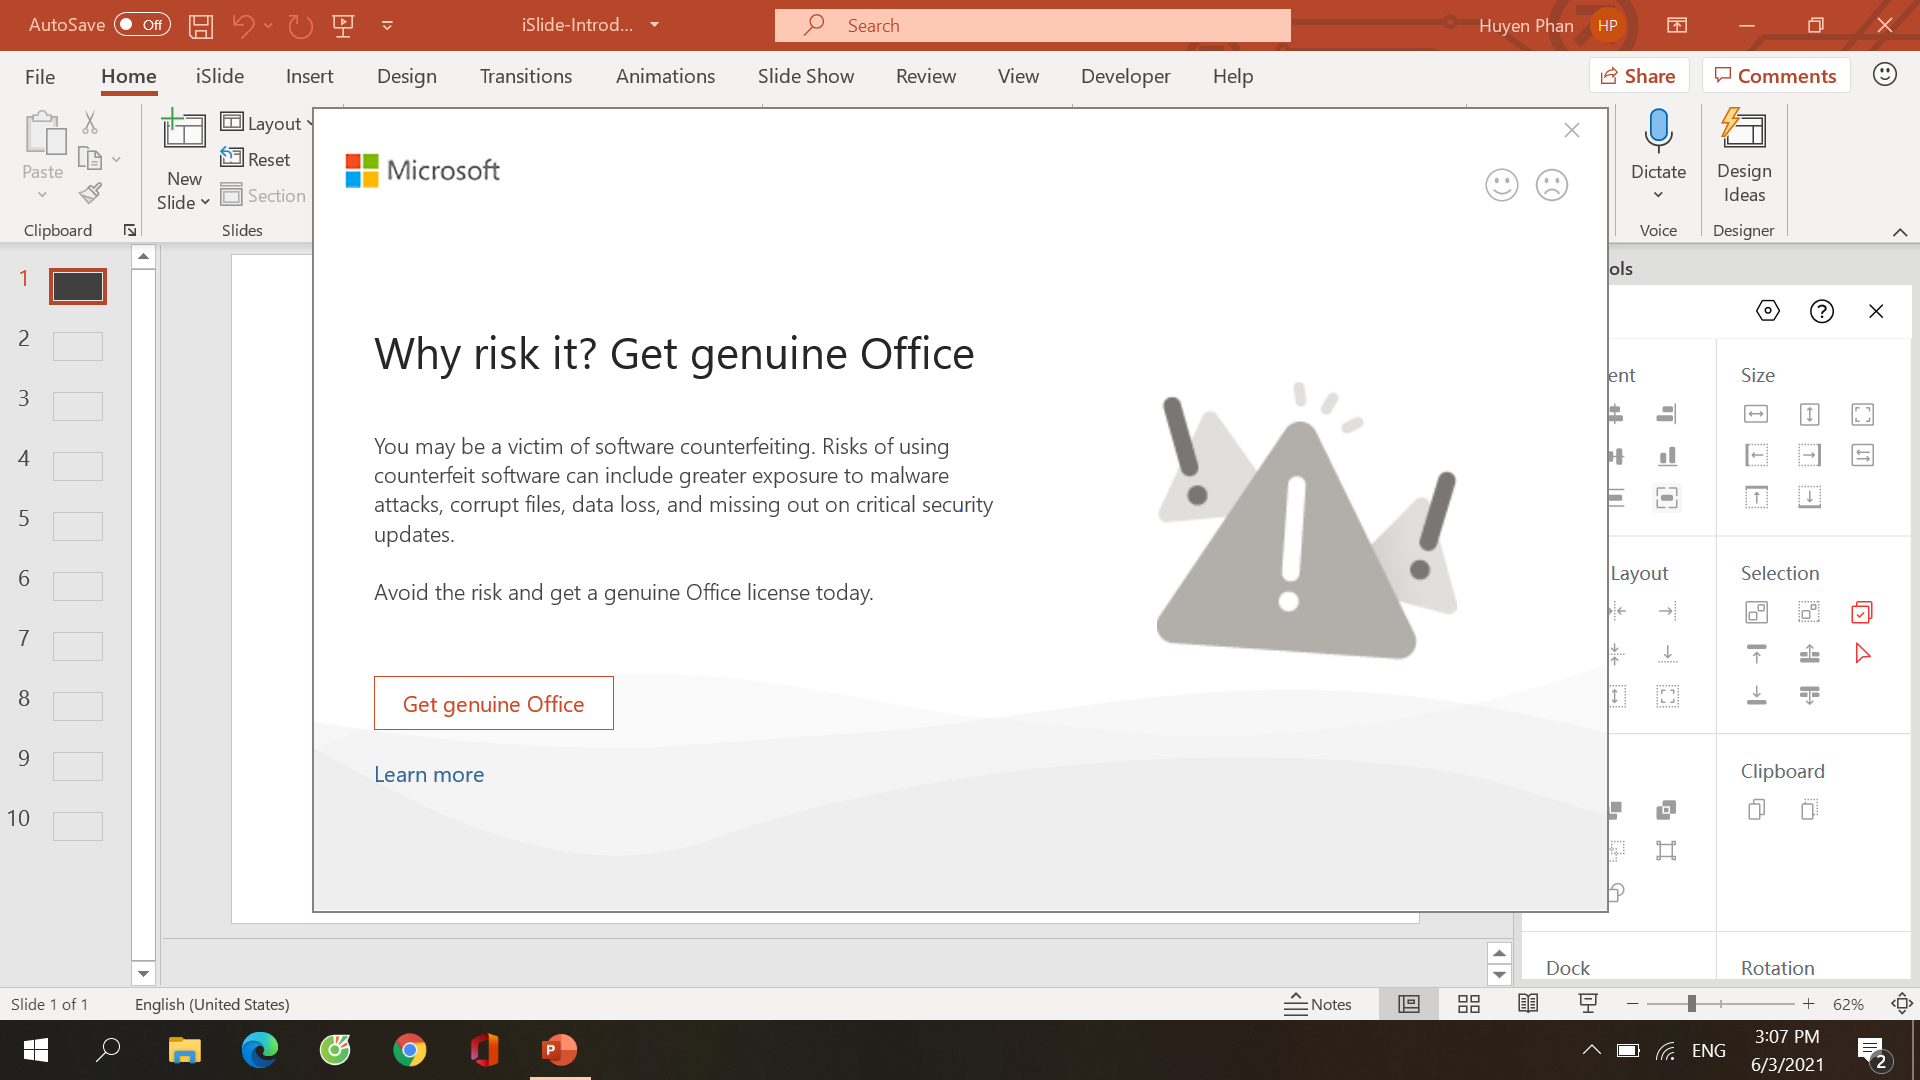Select slide 1 thumbnail
1920x1080 pixels.
(78, 286)
